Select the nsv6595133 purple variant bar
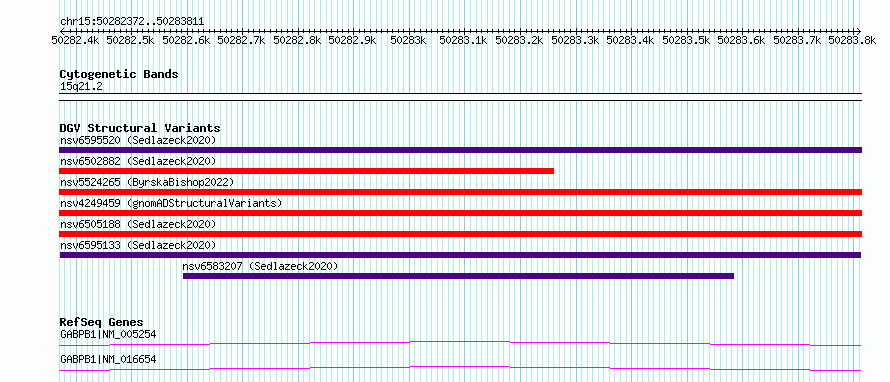890x382 pixels. 460,255
